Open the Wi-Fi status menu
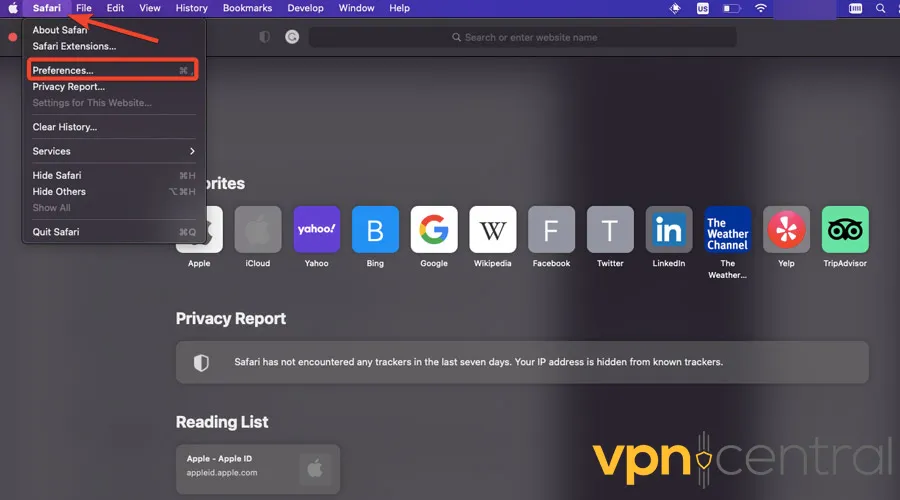Image resolution: width=900 pixels, height=500 pixels. coord(761,8)
